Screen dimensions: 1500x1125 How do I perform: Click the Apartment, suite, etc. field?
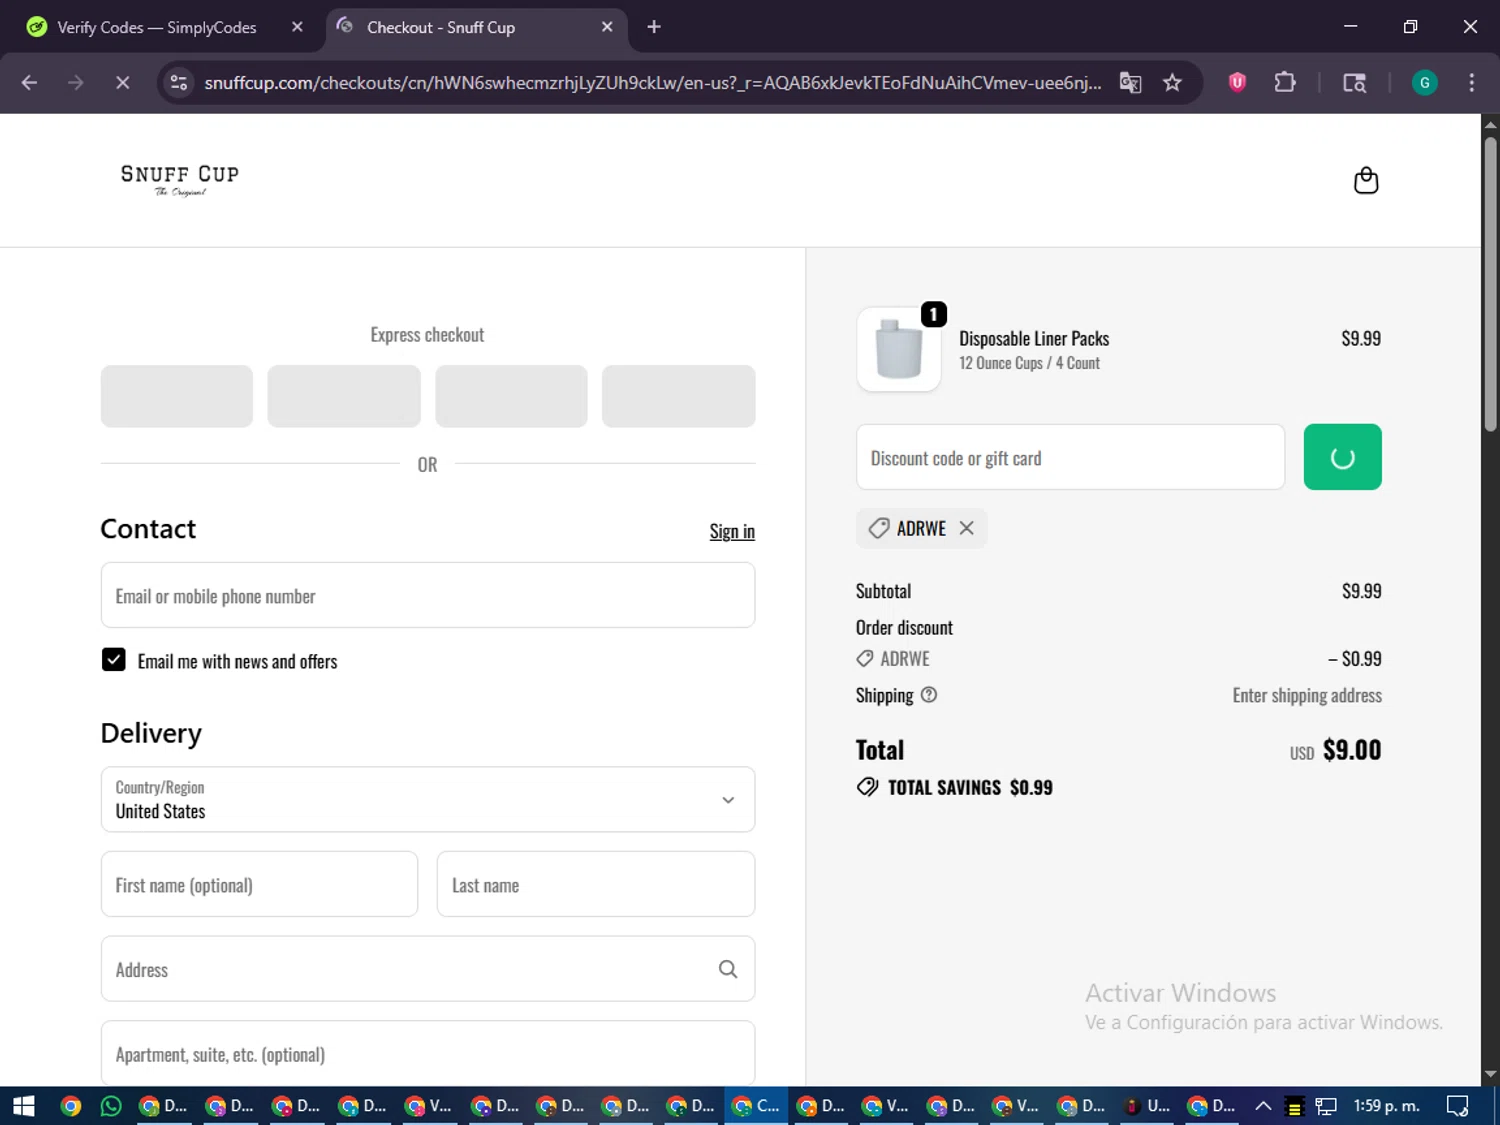pos(428,1053)
